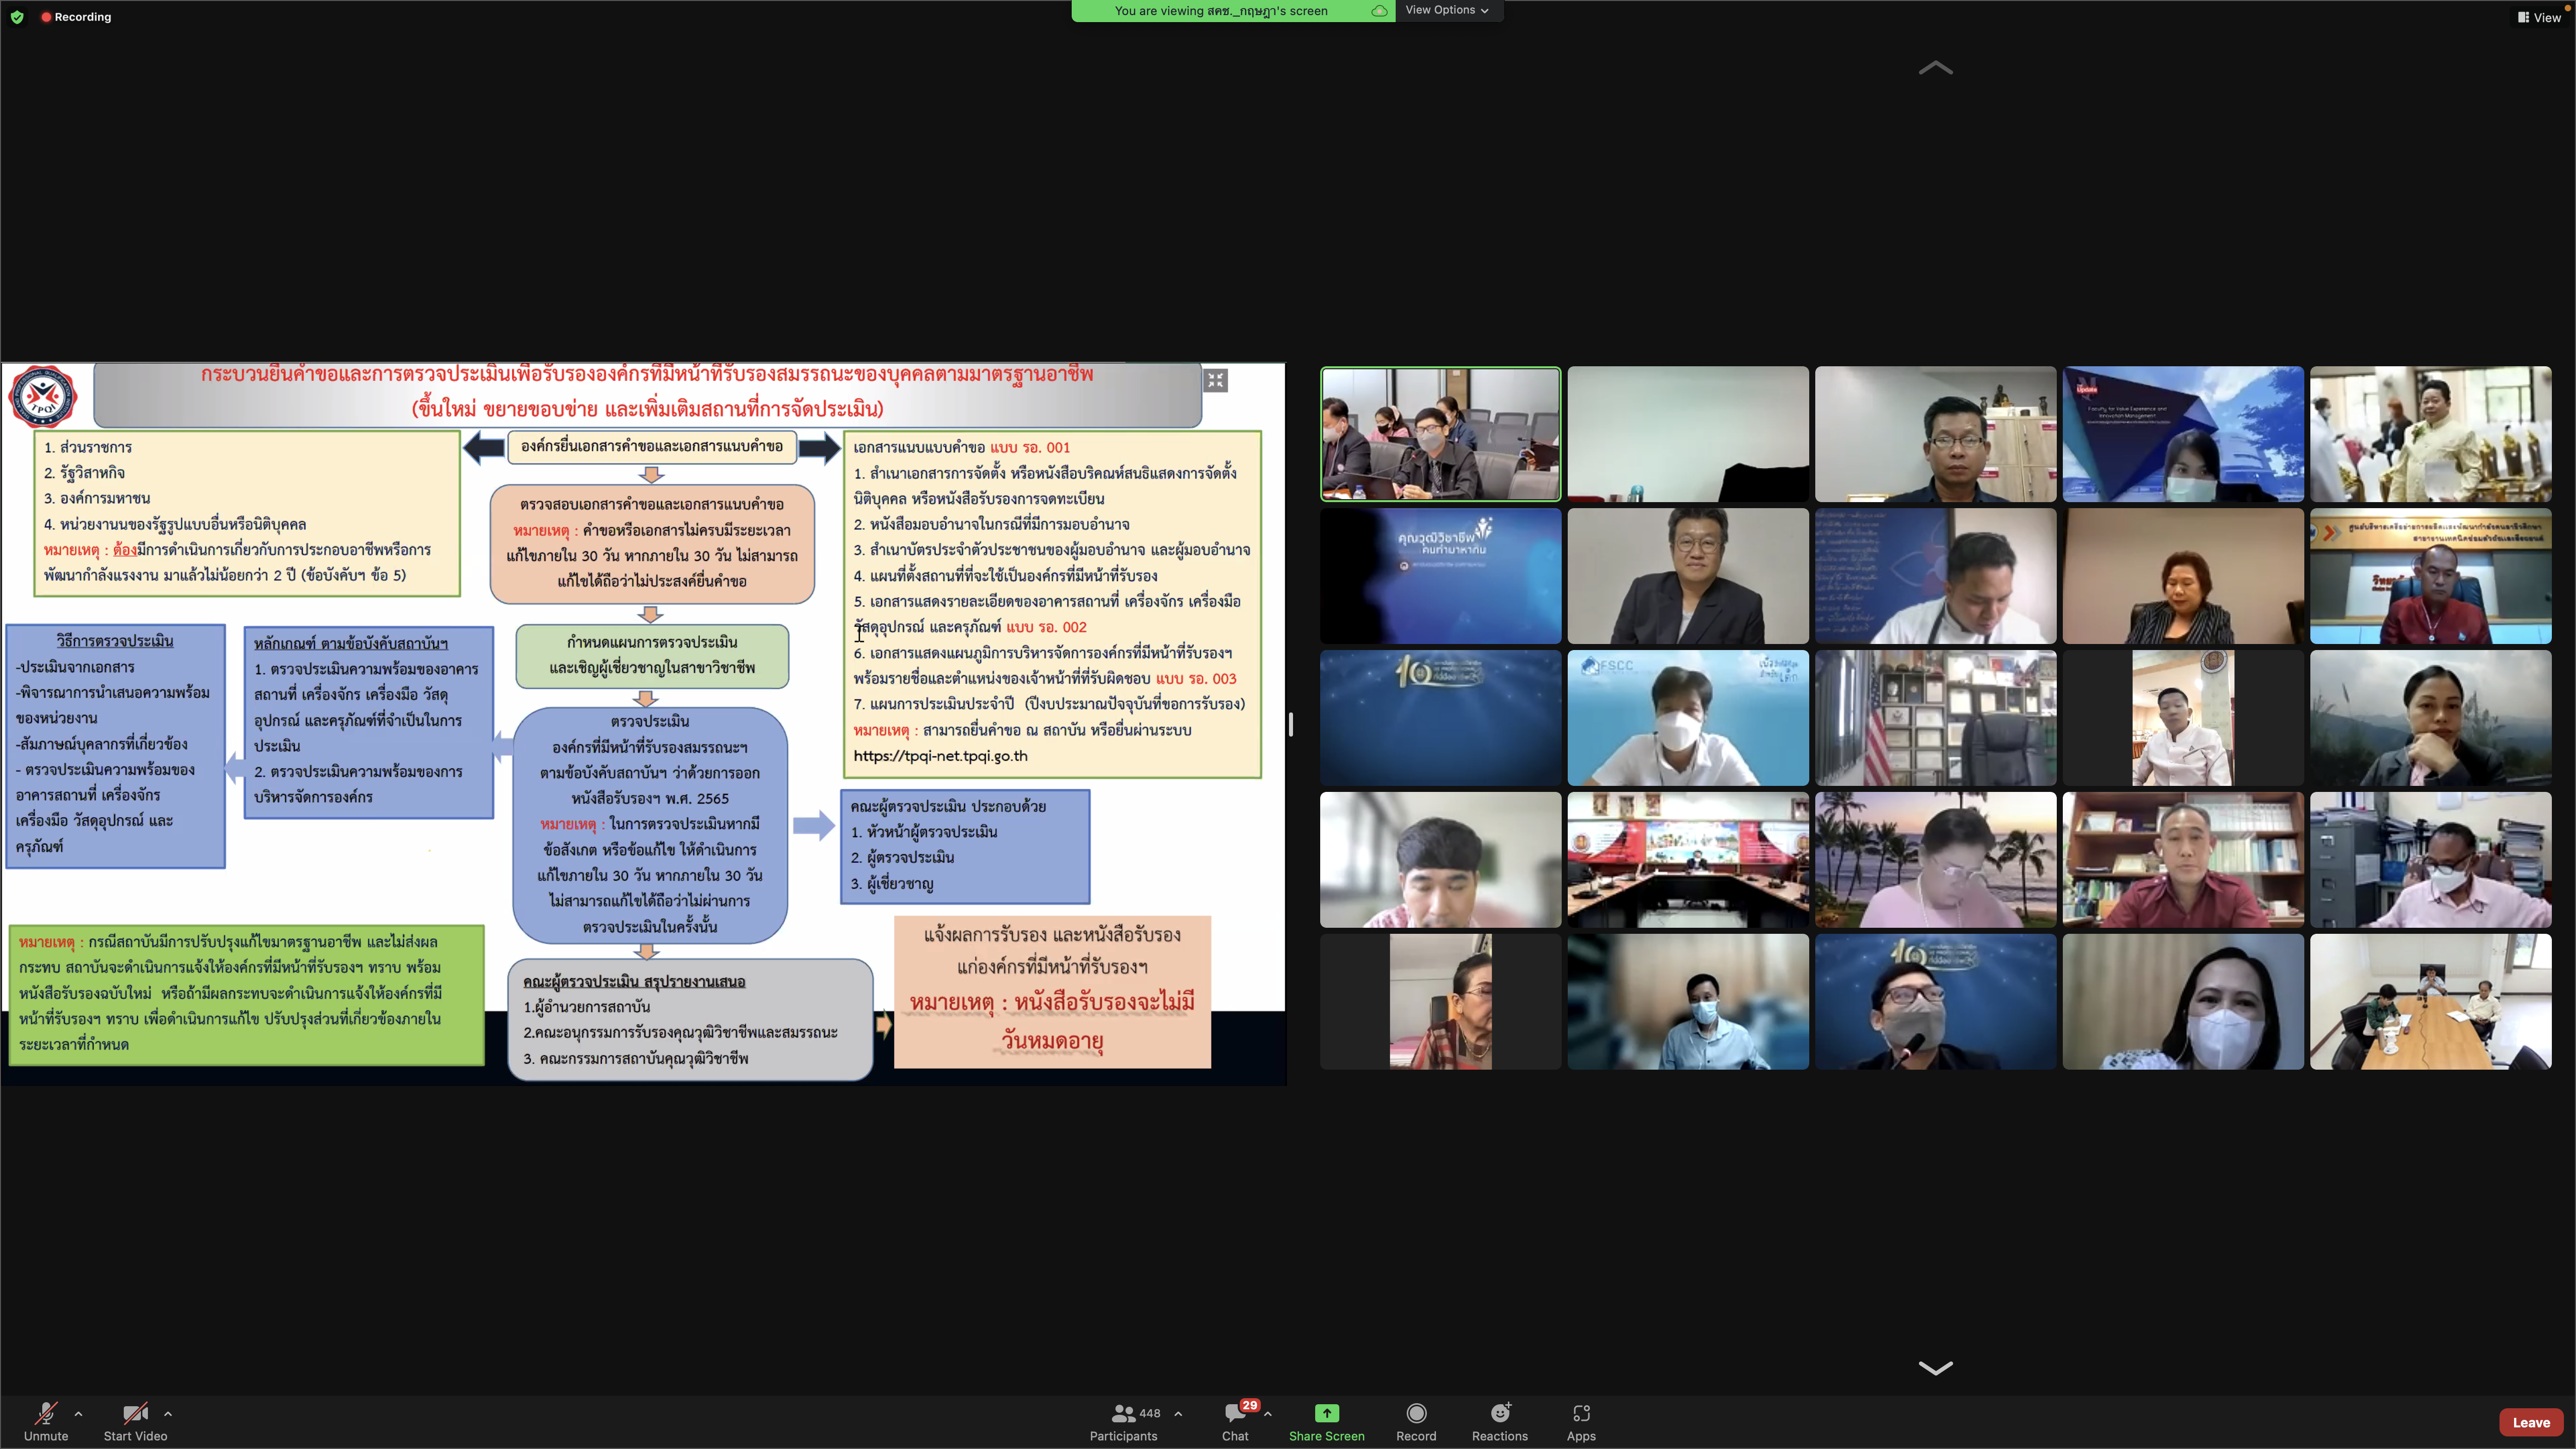The width and height of the screenshot is (2576, 1449).
Task: Click the TPQI logo on the shared slide
Action: pos(43,397)
